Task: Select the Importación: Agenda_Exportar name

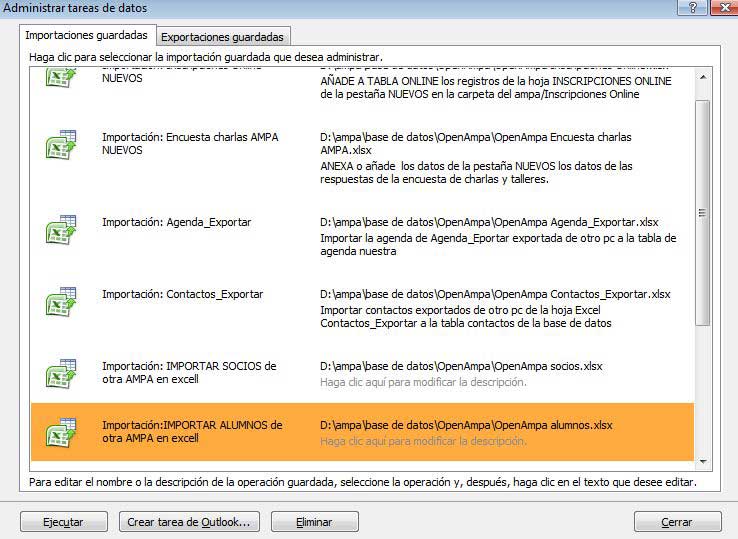Action: (176, 222)
